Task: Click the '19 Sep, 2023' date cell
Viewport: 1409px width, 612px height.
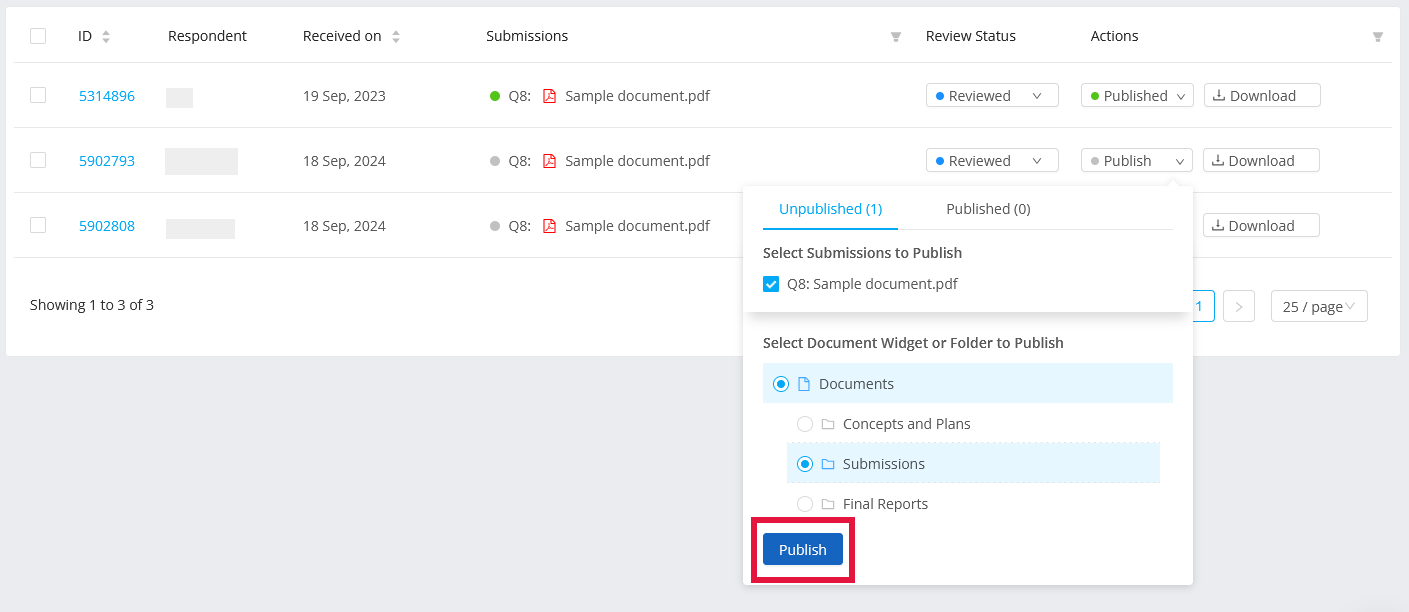Action: pyautogui.click(x=344, y=96)
